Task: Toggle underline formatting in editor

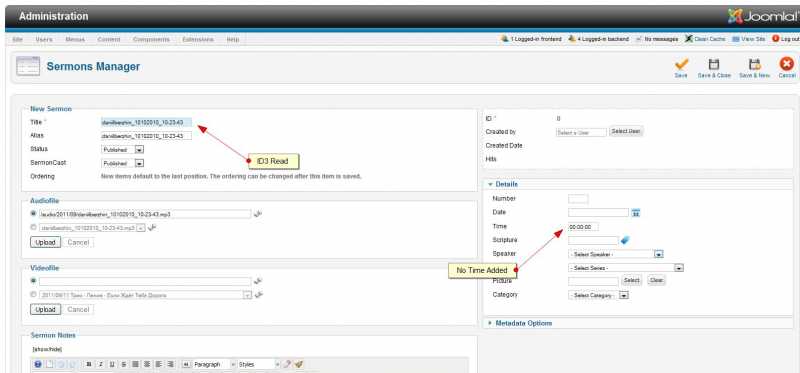Action: 112,364
